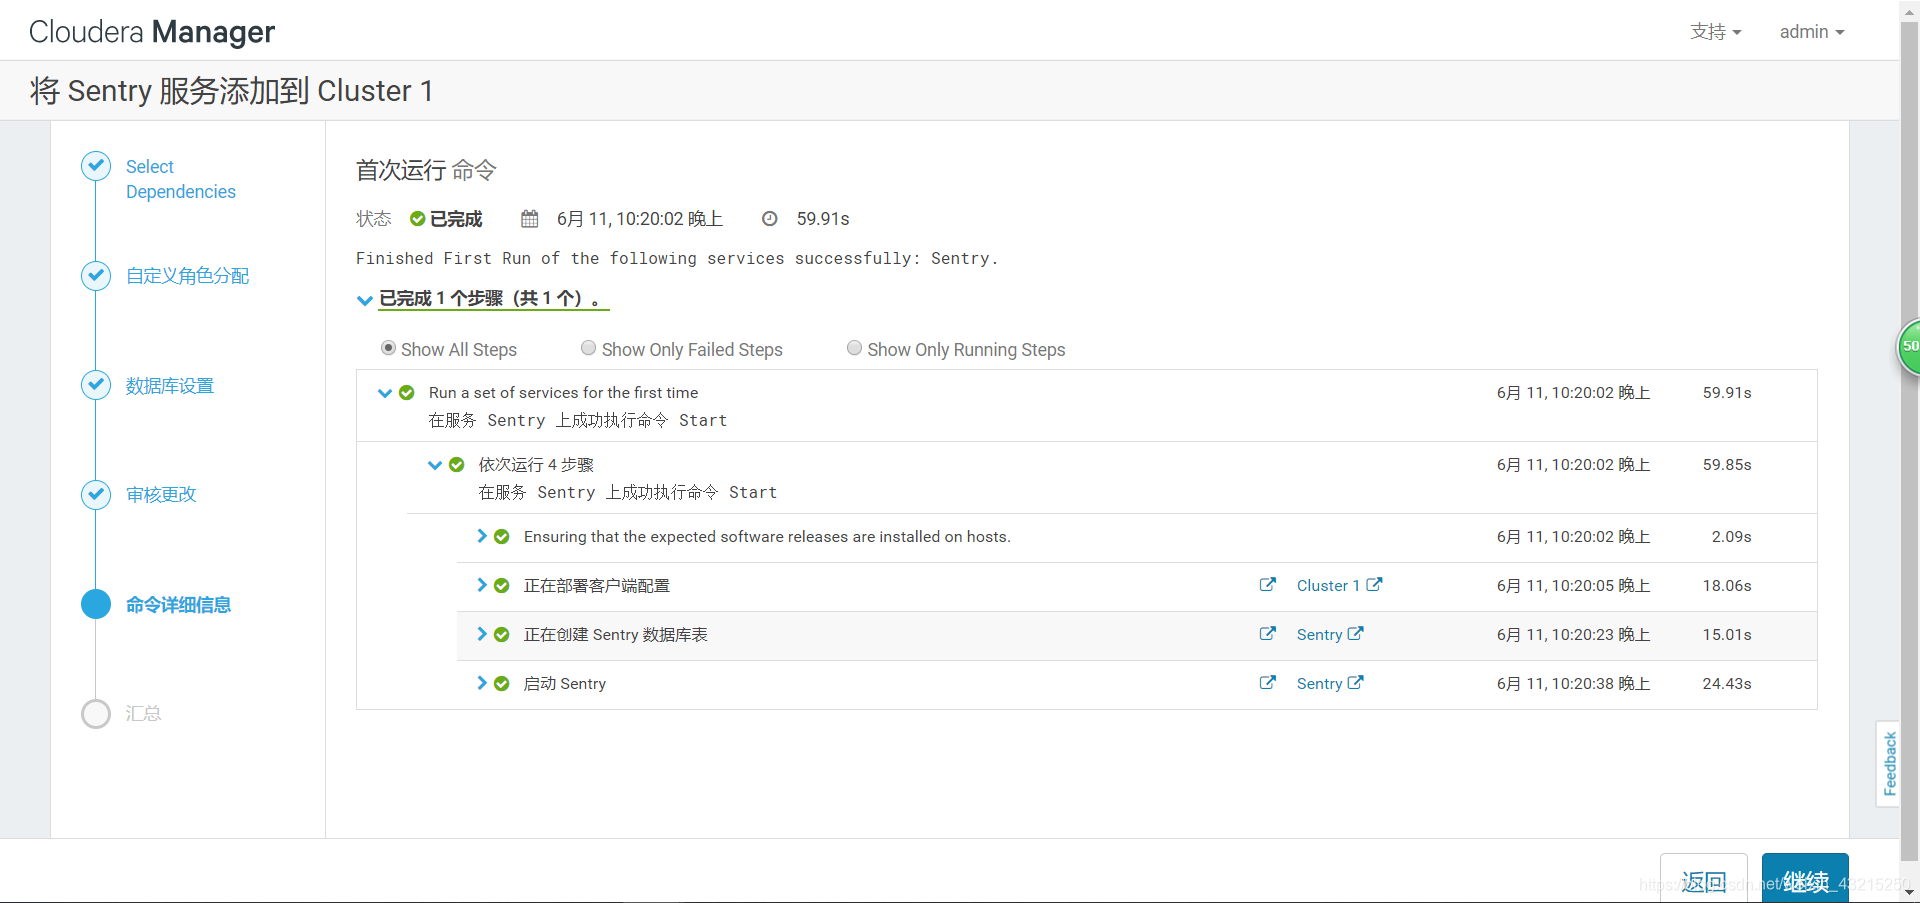Click the scrollbar down arrow

click(1909, 892)
